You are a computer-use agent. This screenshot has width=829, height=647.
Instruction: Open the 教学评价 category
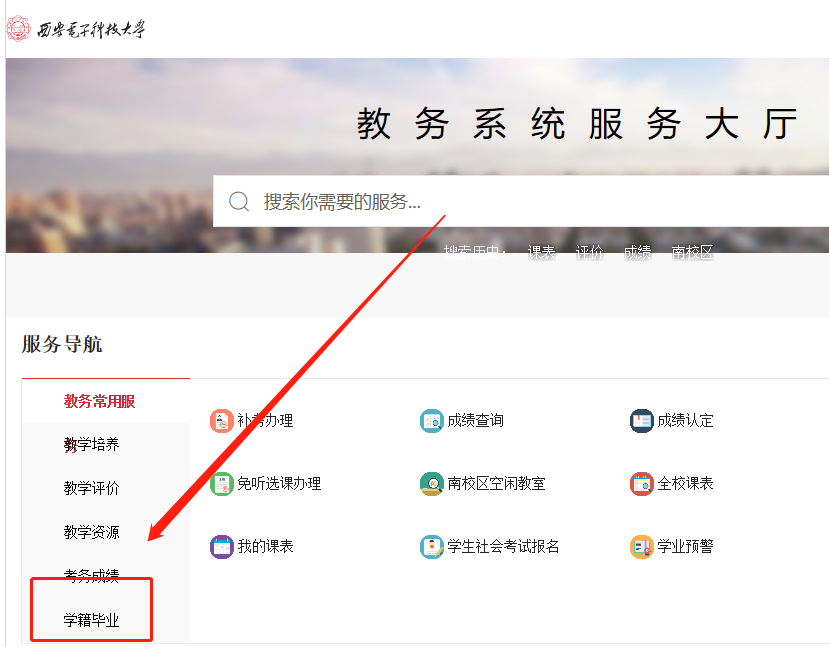[91, 488]
